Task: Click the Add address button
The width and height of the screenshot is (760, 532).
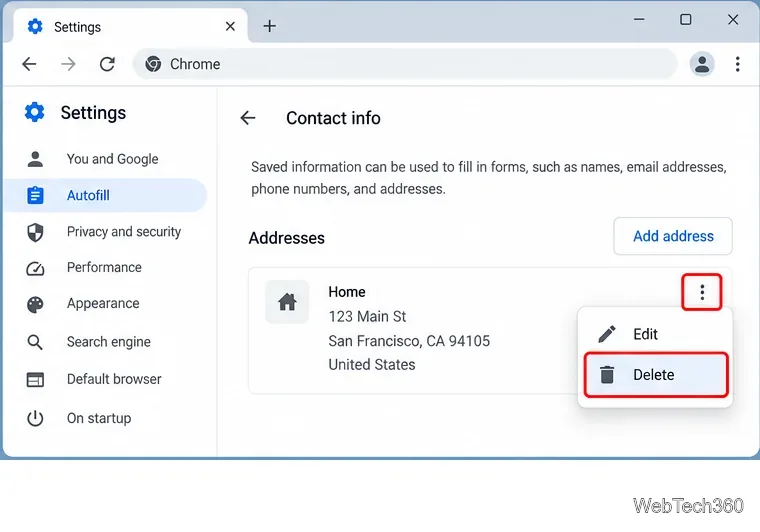Action: click(673, 236)
